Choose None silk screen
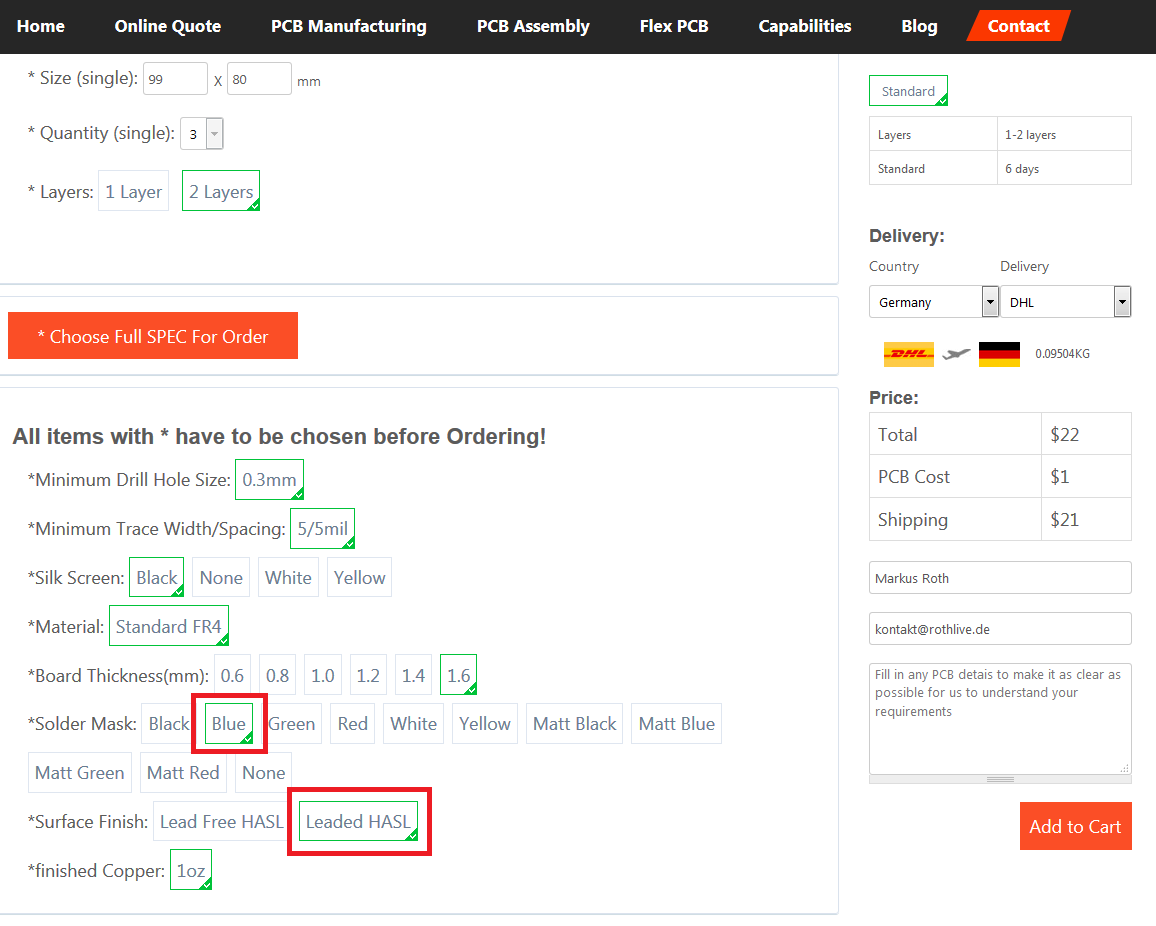Screen dimensions: 1156x926 click(x=221, y=577)
